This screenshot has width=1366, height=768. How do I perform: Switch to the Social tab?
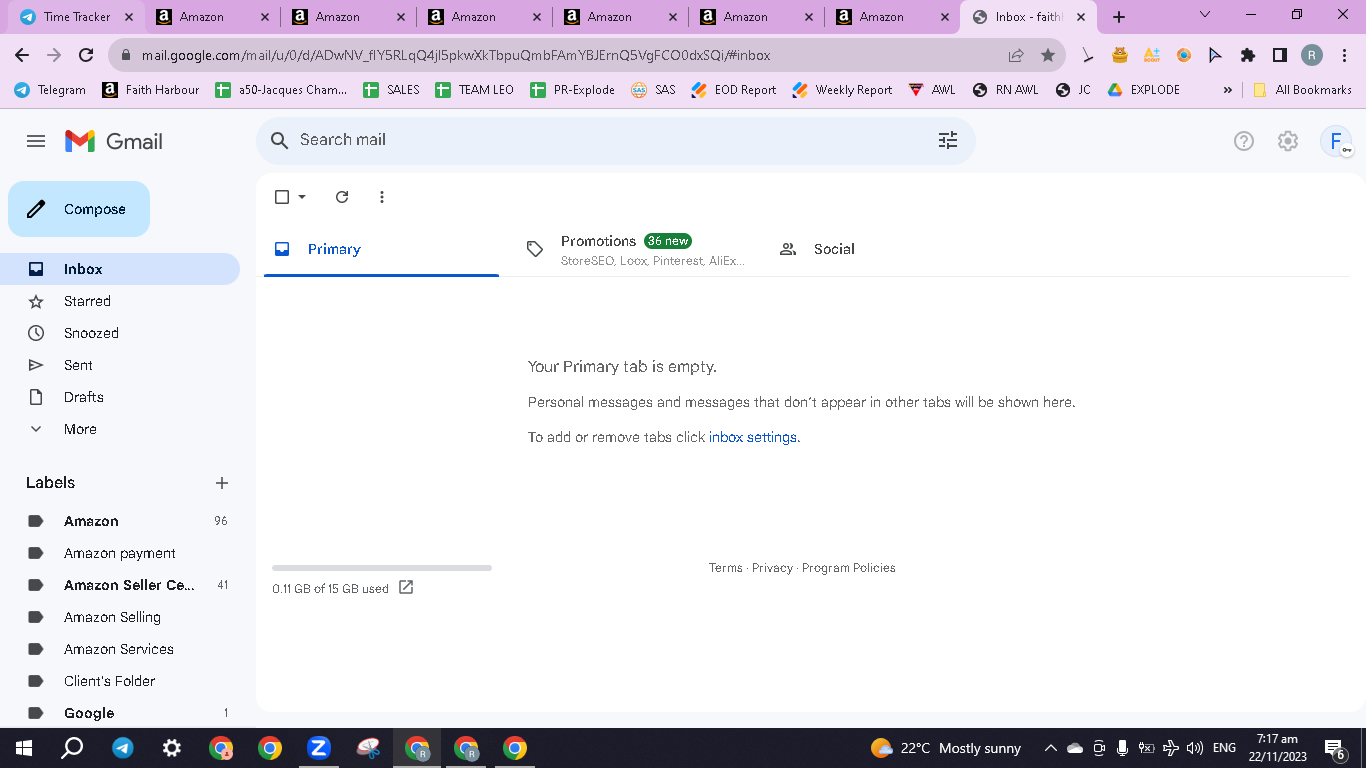click(x=885, y=249)
